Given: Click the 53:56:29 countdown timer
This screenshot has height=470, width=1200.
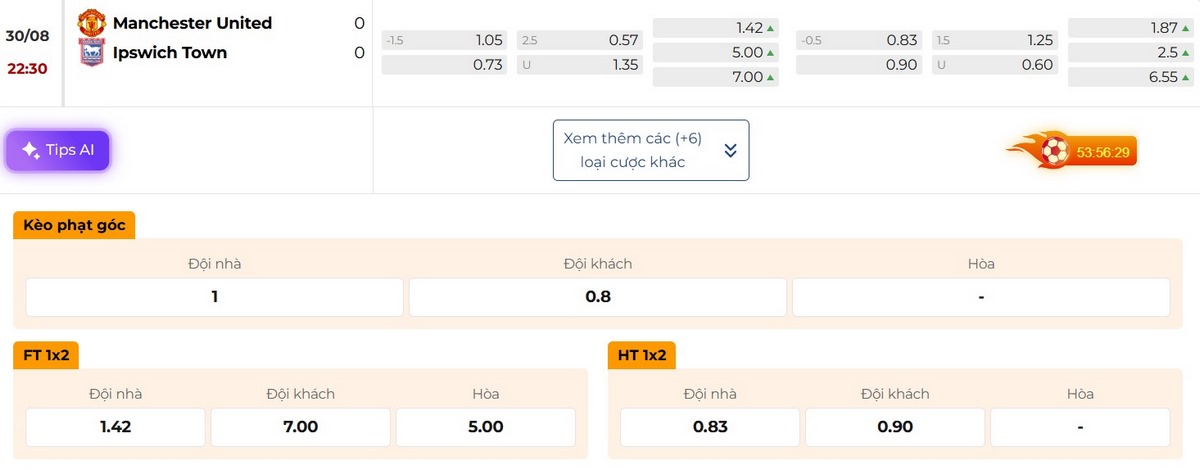Looking at the screenshot, I should [1103, 153].
